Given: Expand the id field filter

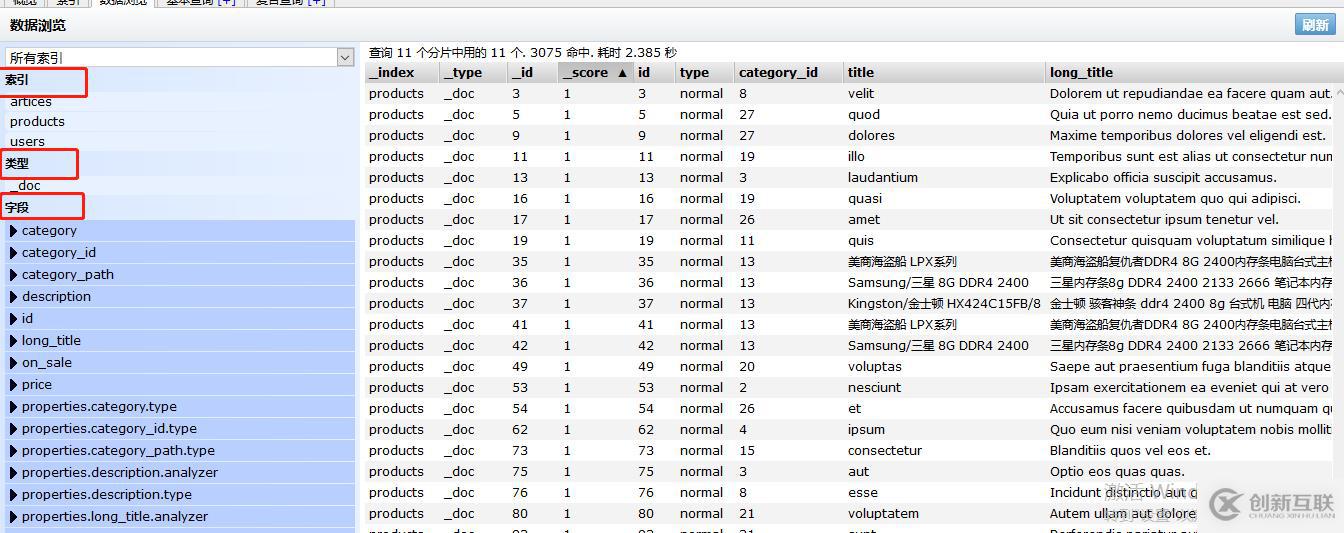Looking at the screenshot, I should (x=180, y=318).
